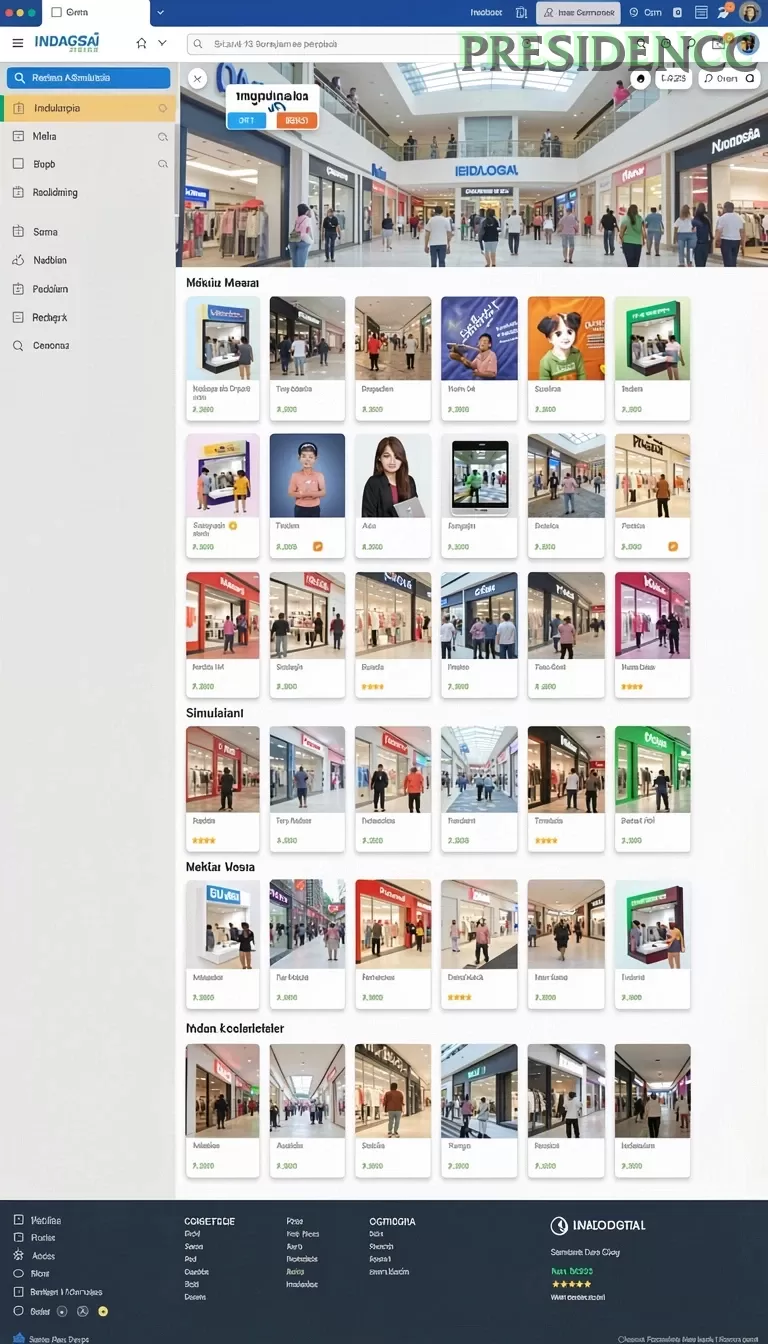The width and height of the screenshot is (768, 1344).
Task: Close the banner with round X button
Action: coord(197,78)
